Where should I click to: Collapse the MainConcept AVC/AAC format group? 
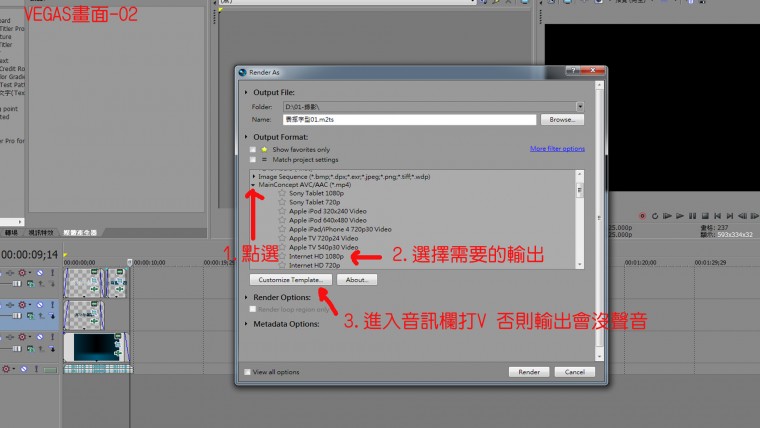click(254, 185)
